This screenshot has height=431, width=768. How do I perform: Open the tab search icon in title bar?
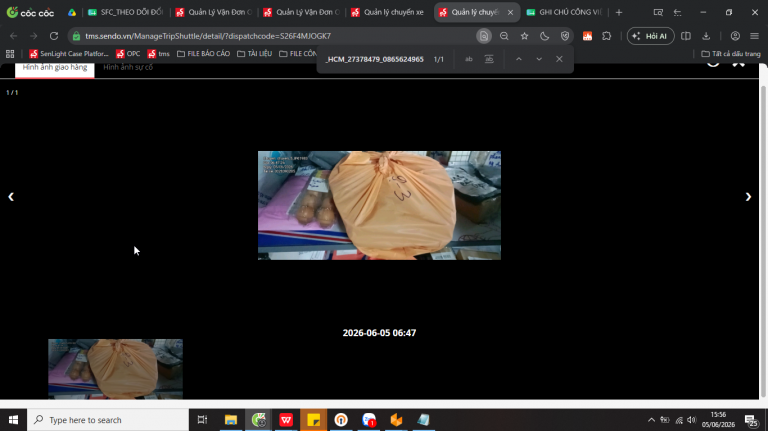tap(658, 12)
